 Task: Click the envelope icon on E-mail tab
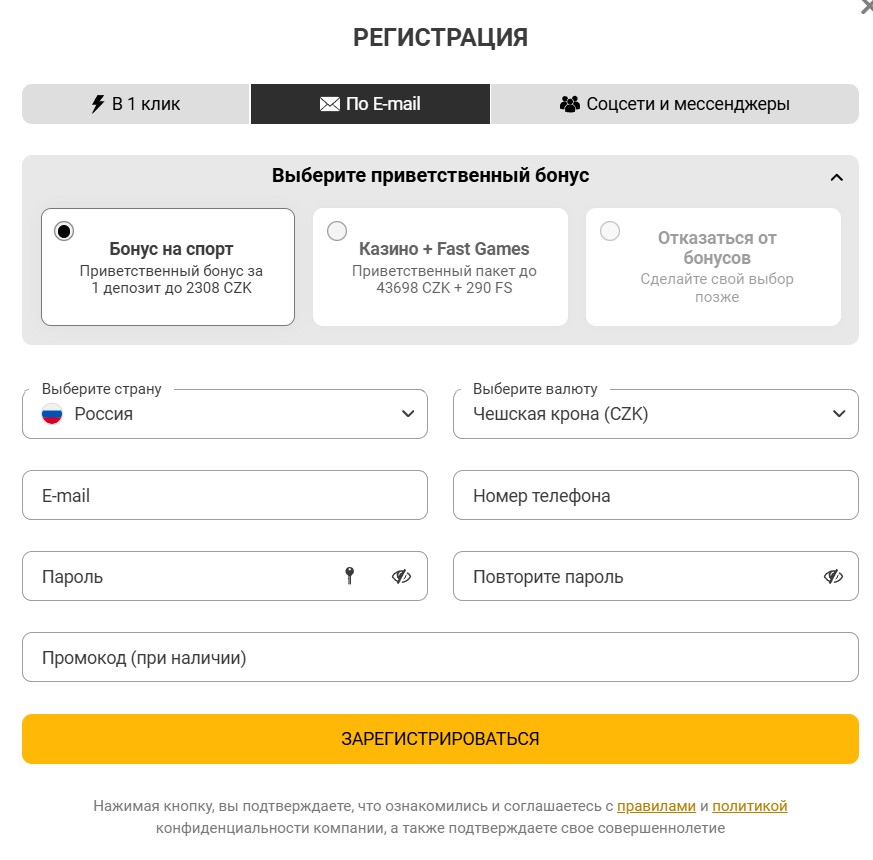pos(332,103)
